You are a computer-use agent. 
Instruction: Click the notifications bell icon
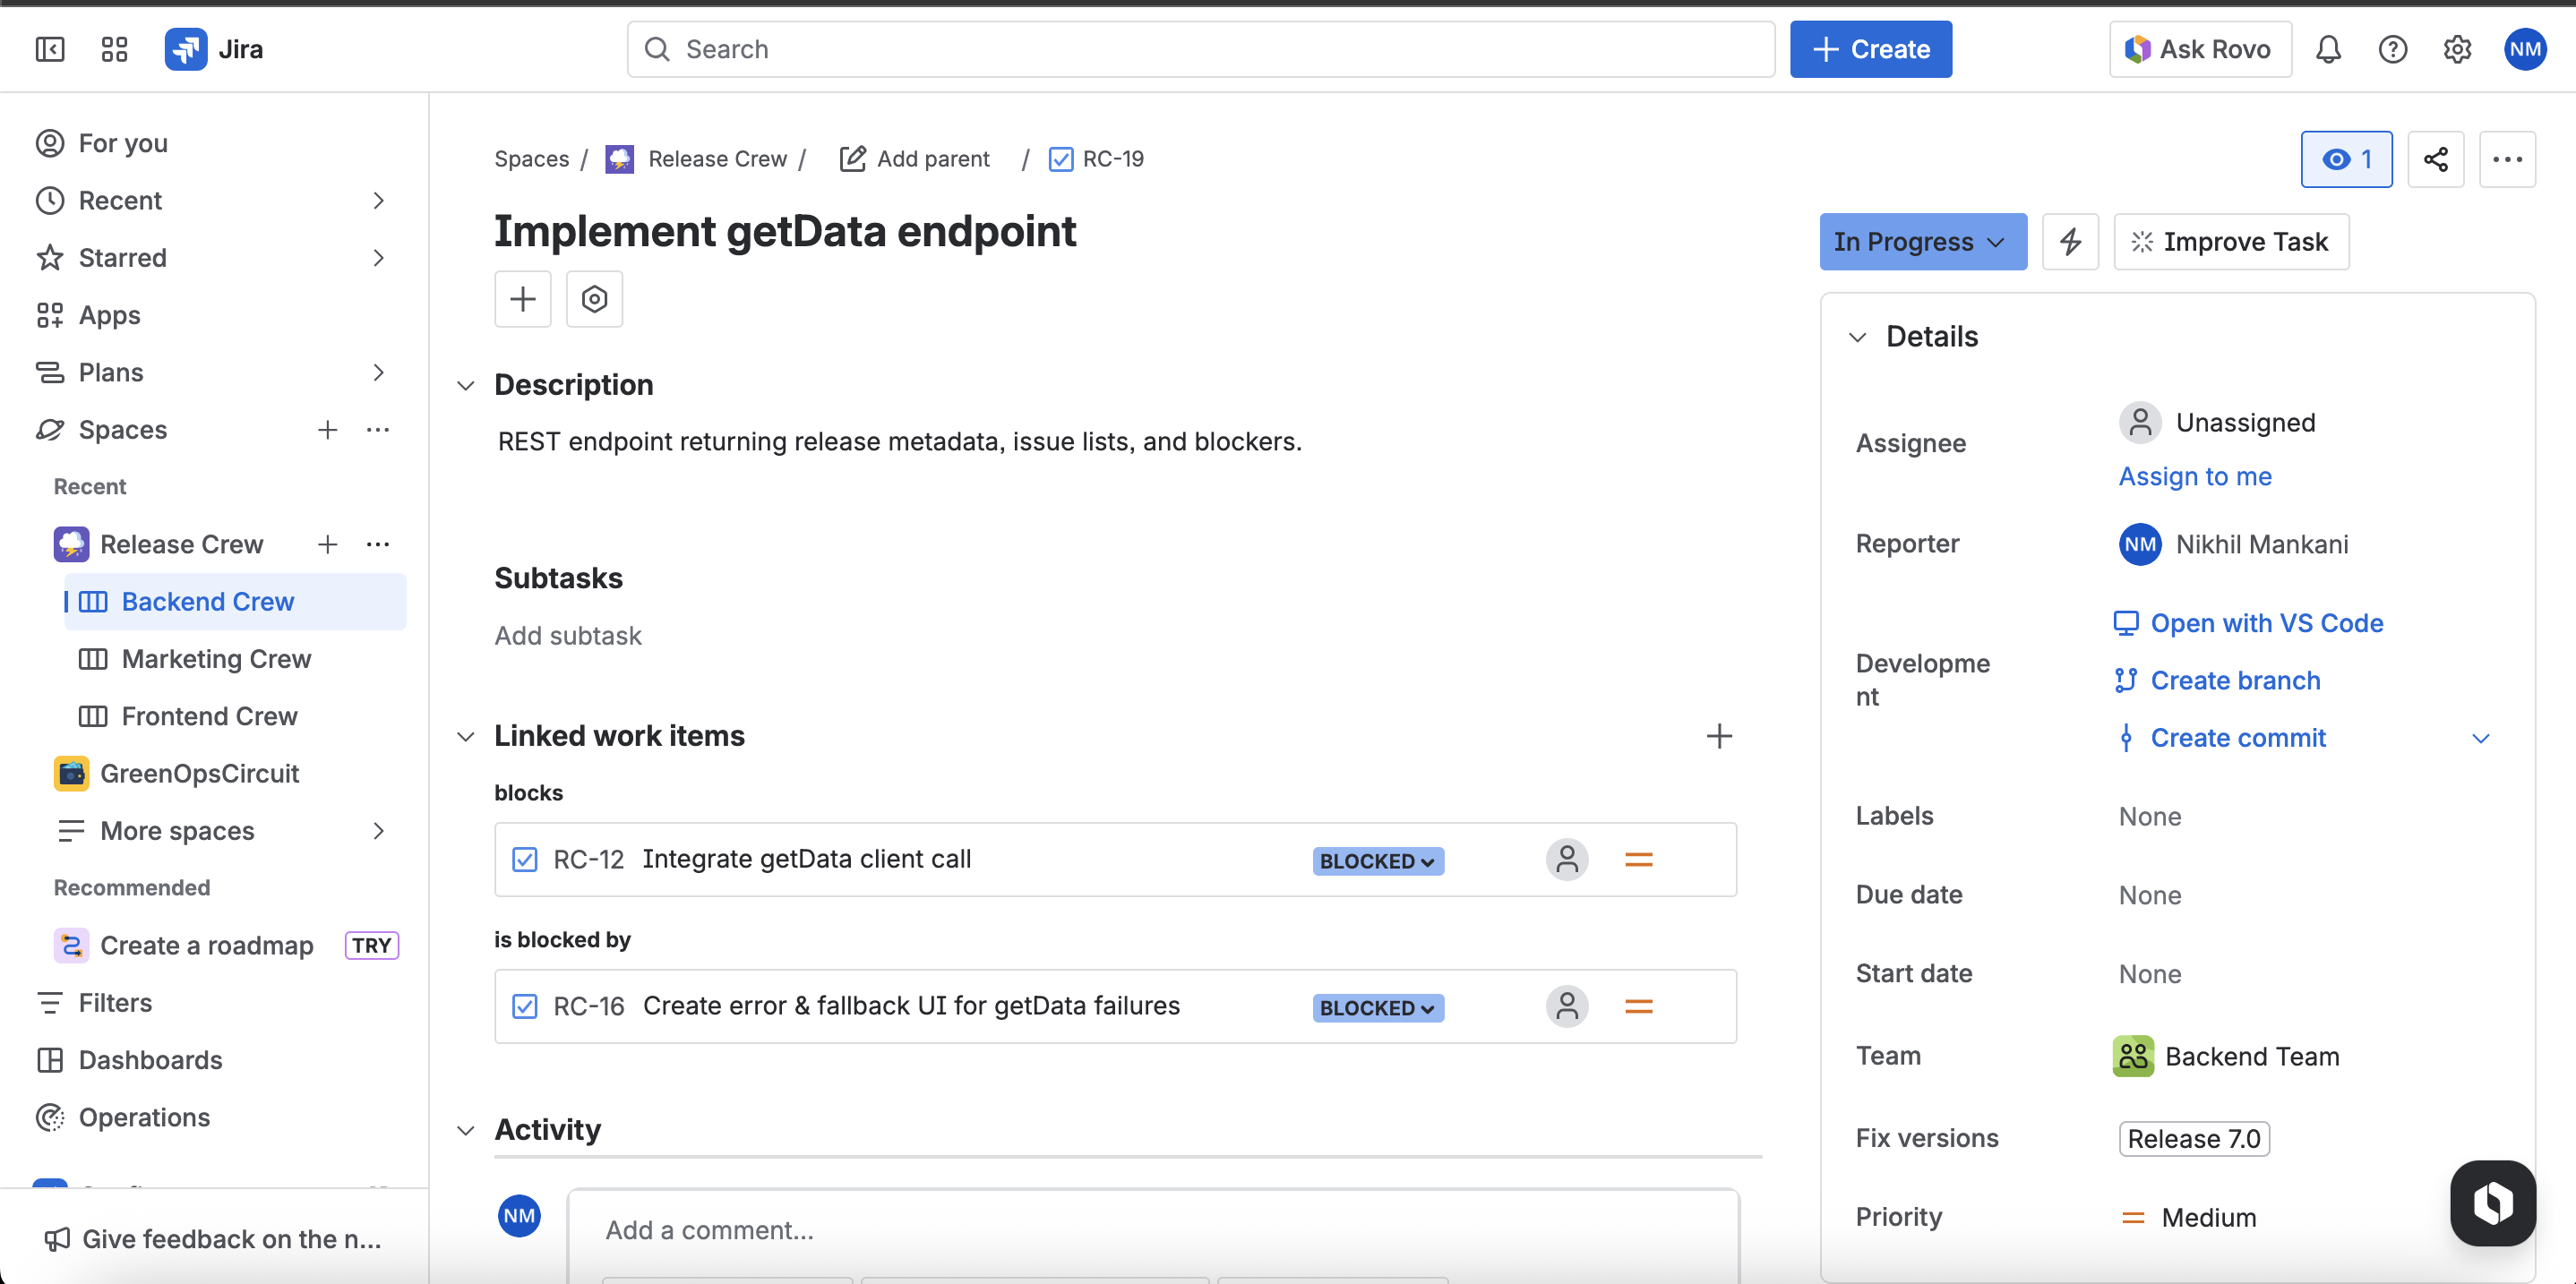pyautogui.click(x=2328, y=49)
